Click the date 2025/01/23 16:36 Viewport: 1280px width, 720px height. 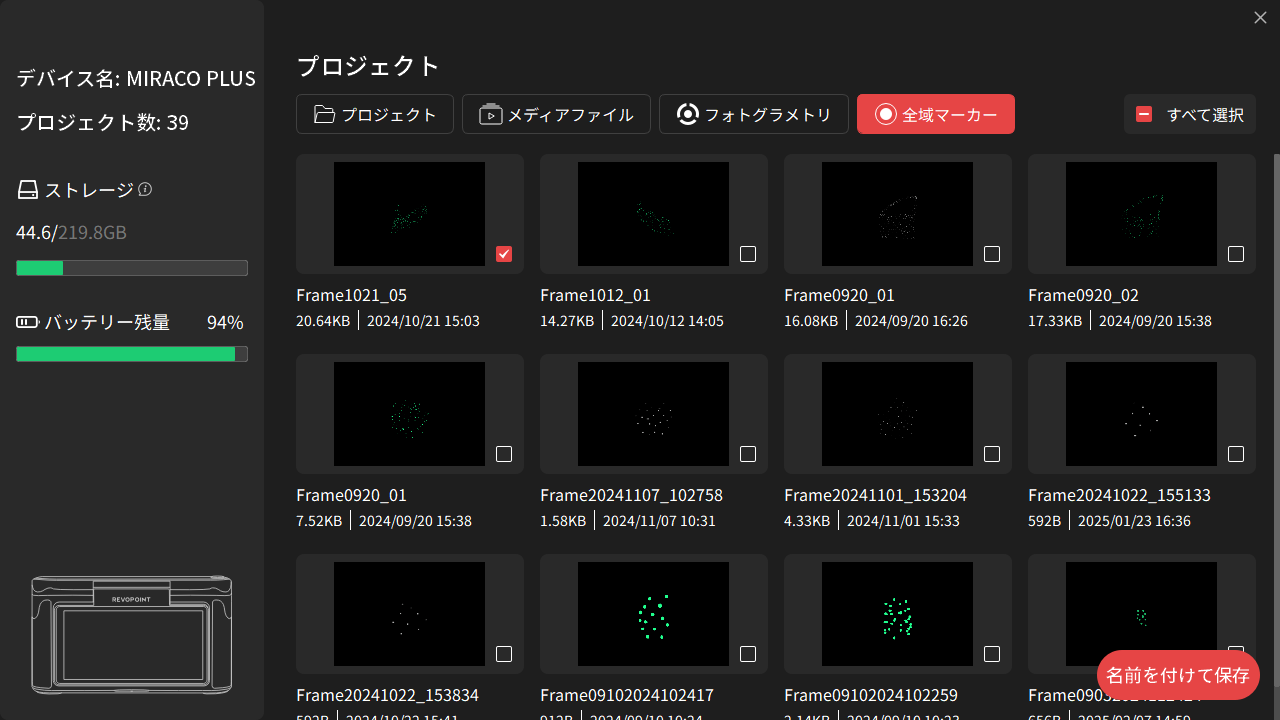tap(1135, 521)
